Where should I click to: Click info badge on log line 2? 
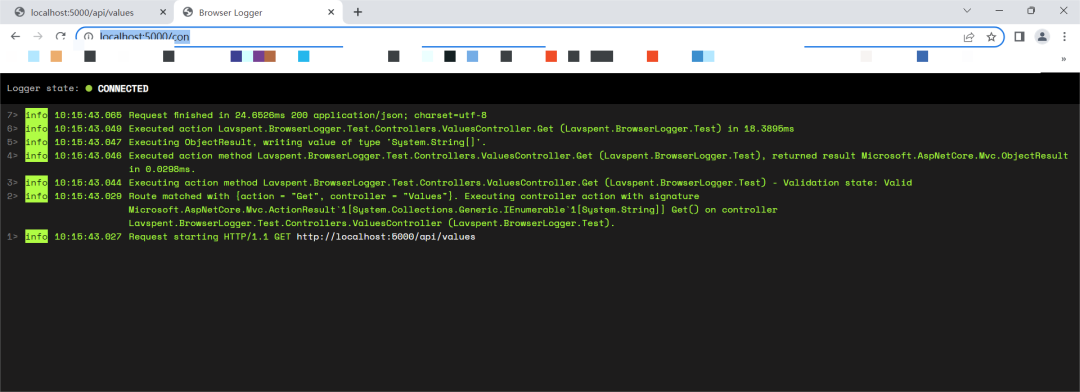tap(37, 196)
